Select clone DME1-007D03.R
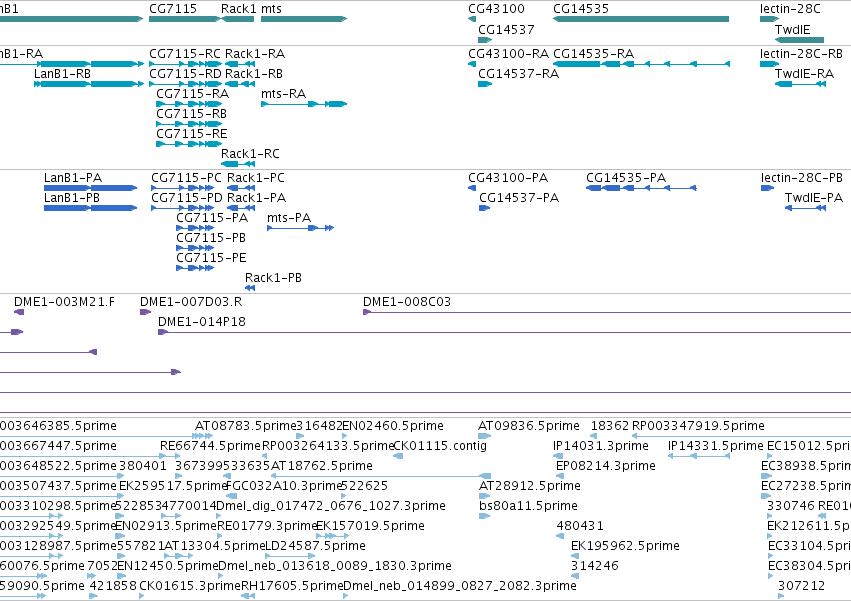851x601 pixels. (190, 302)
